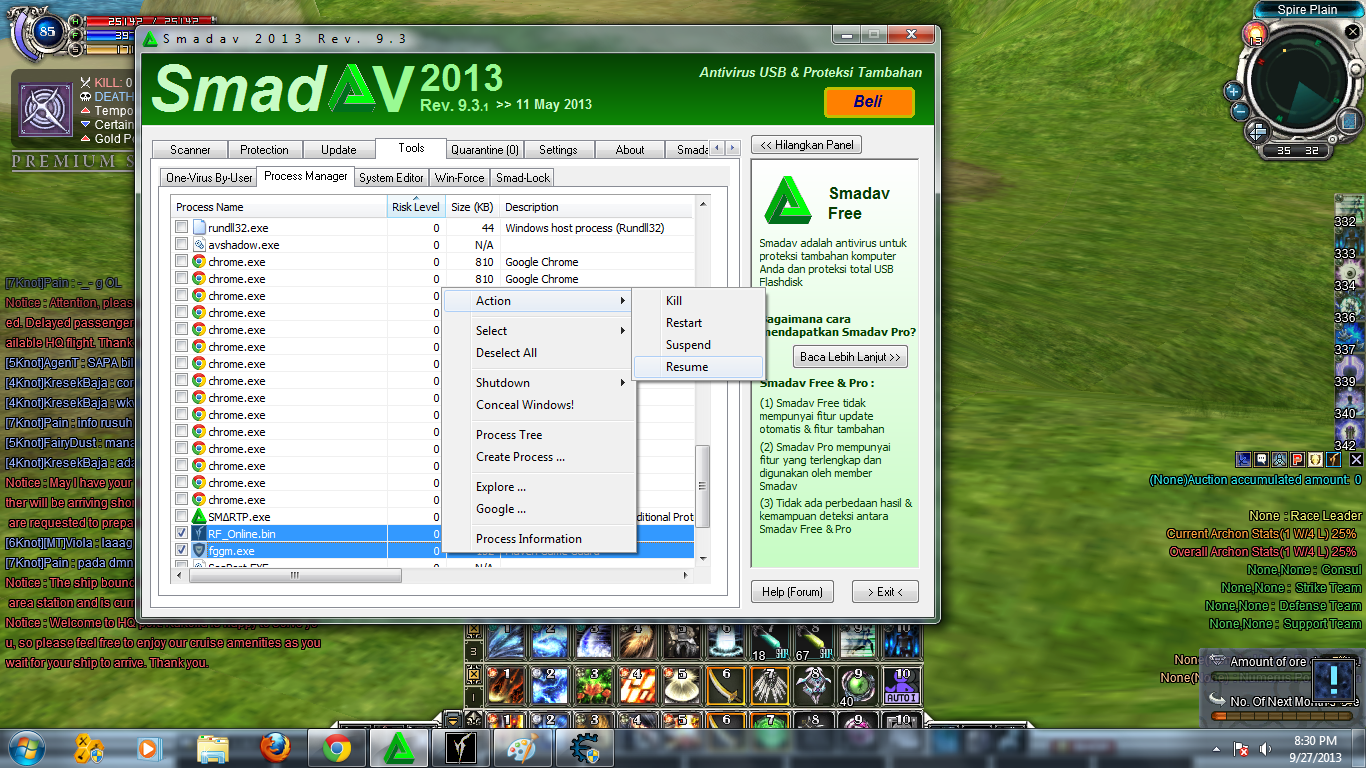Open the Help (Forum) page
1366x768 pixels.
792,591
